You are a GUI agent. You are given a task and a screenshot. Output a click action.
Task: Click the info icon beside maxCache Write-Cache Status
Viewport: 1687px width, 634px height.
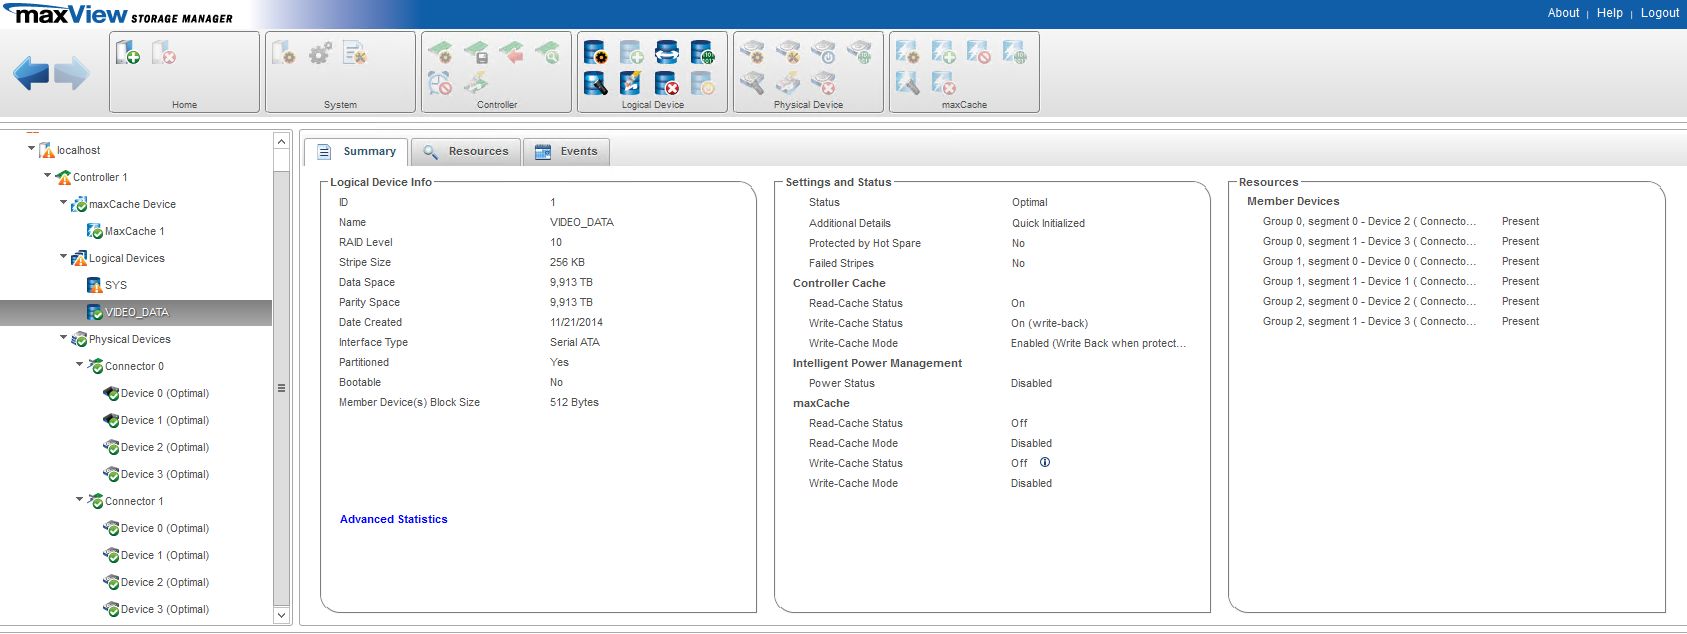click(1045, 463)
